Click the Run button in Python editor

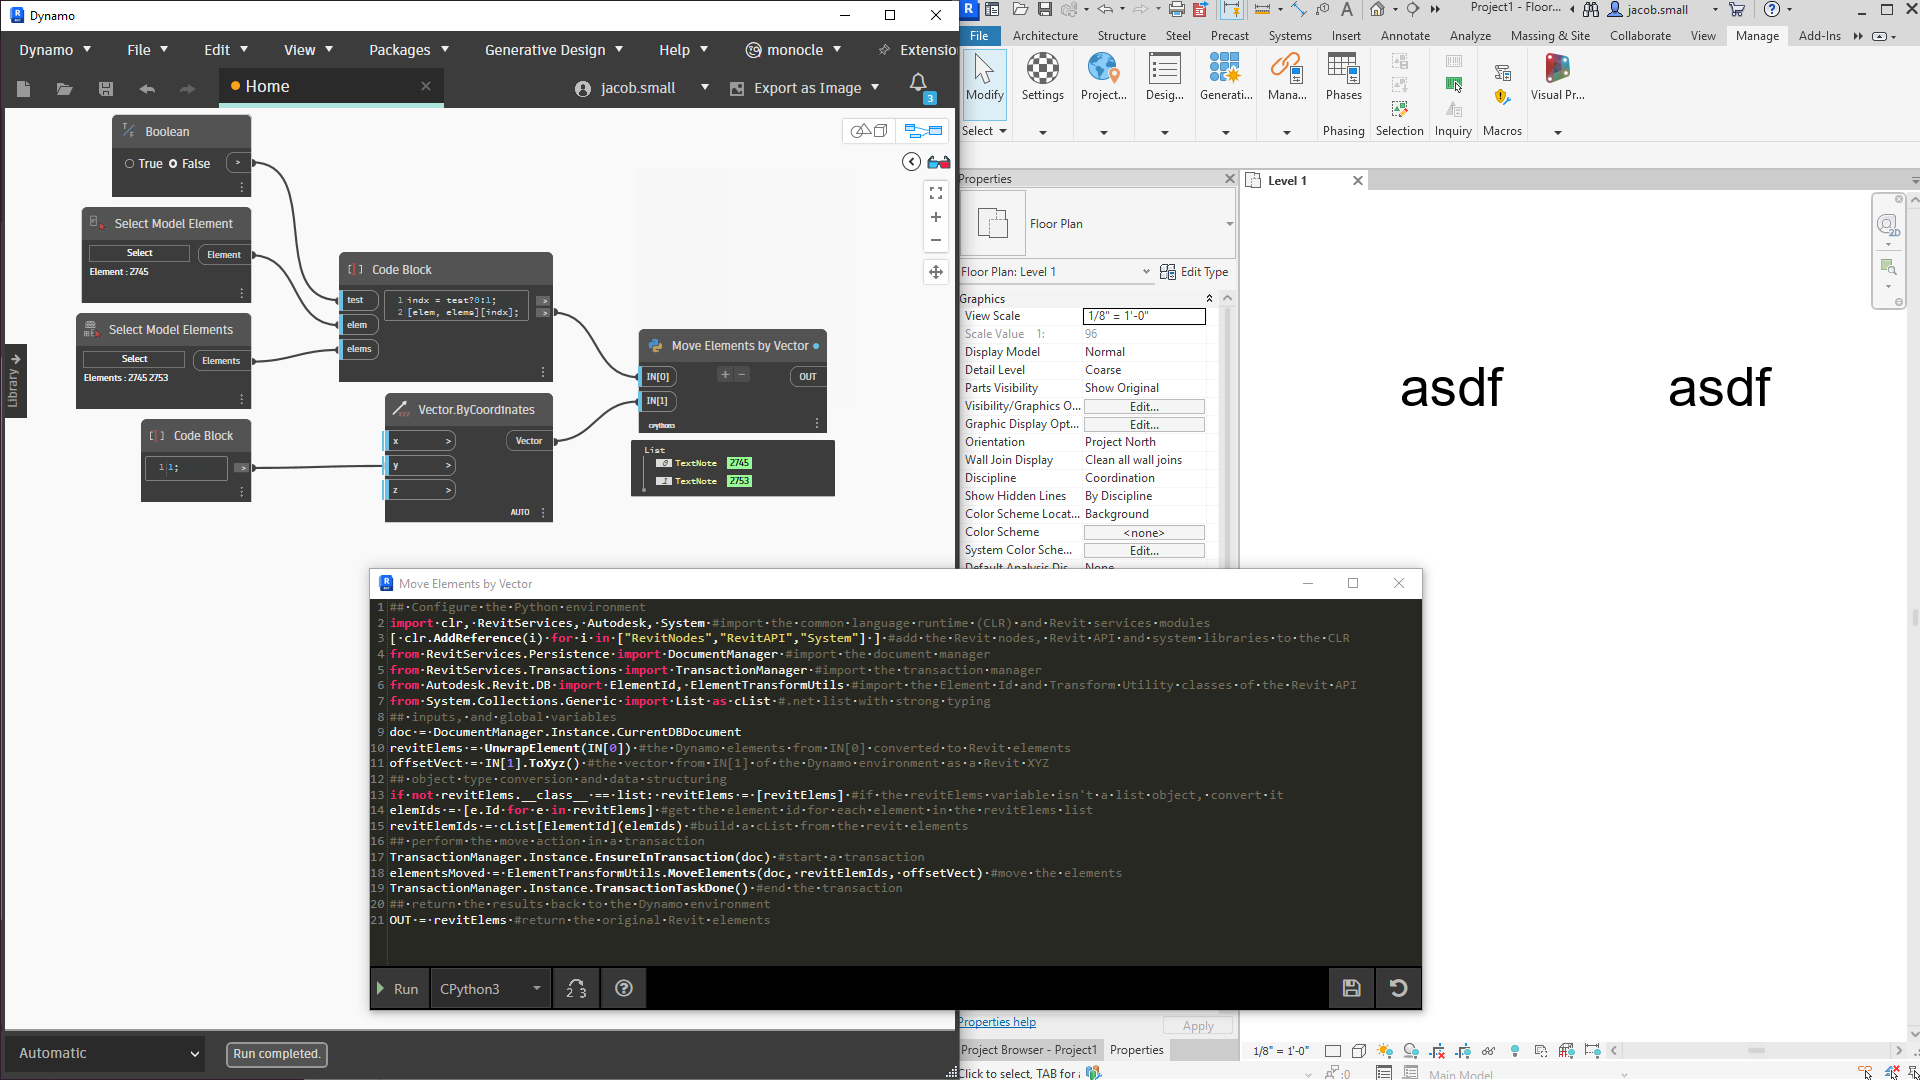point(399,988)
